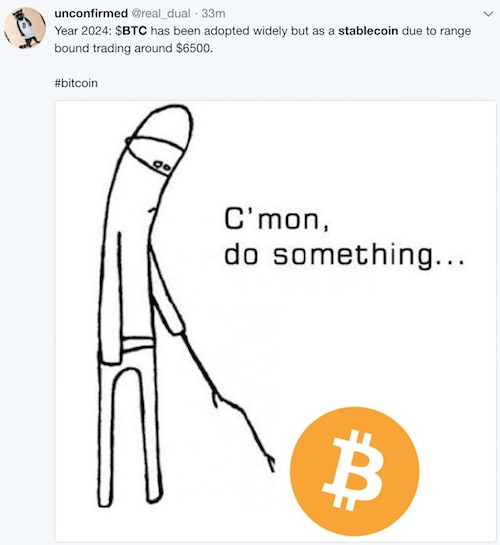Click the "C'mon, do something..." caption

pos(344,238)
